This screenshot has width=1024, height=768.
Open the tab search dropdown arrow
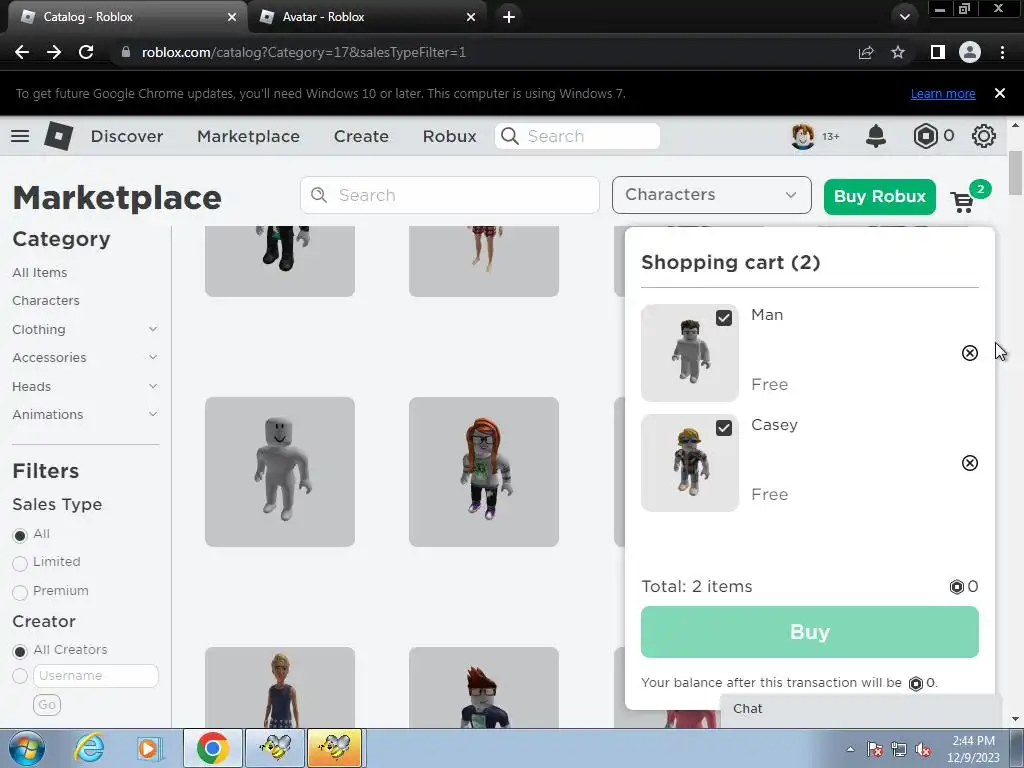point(904,17)
